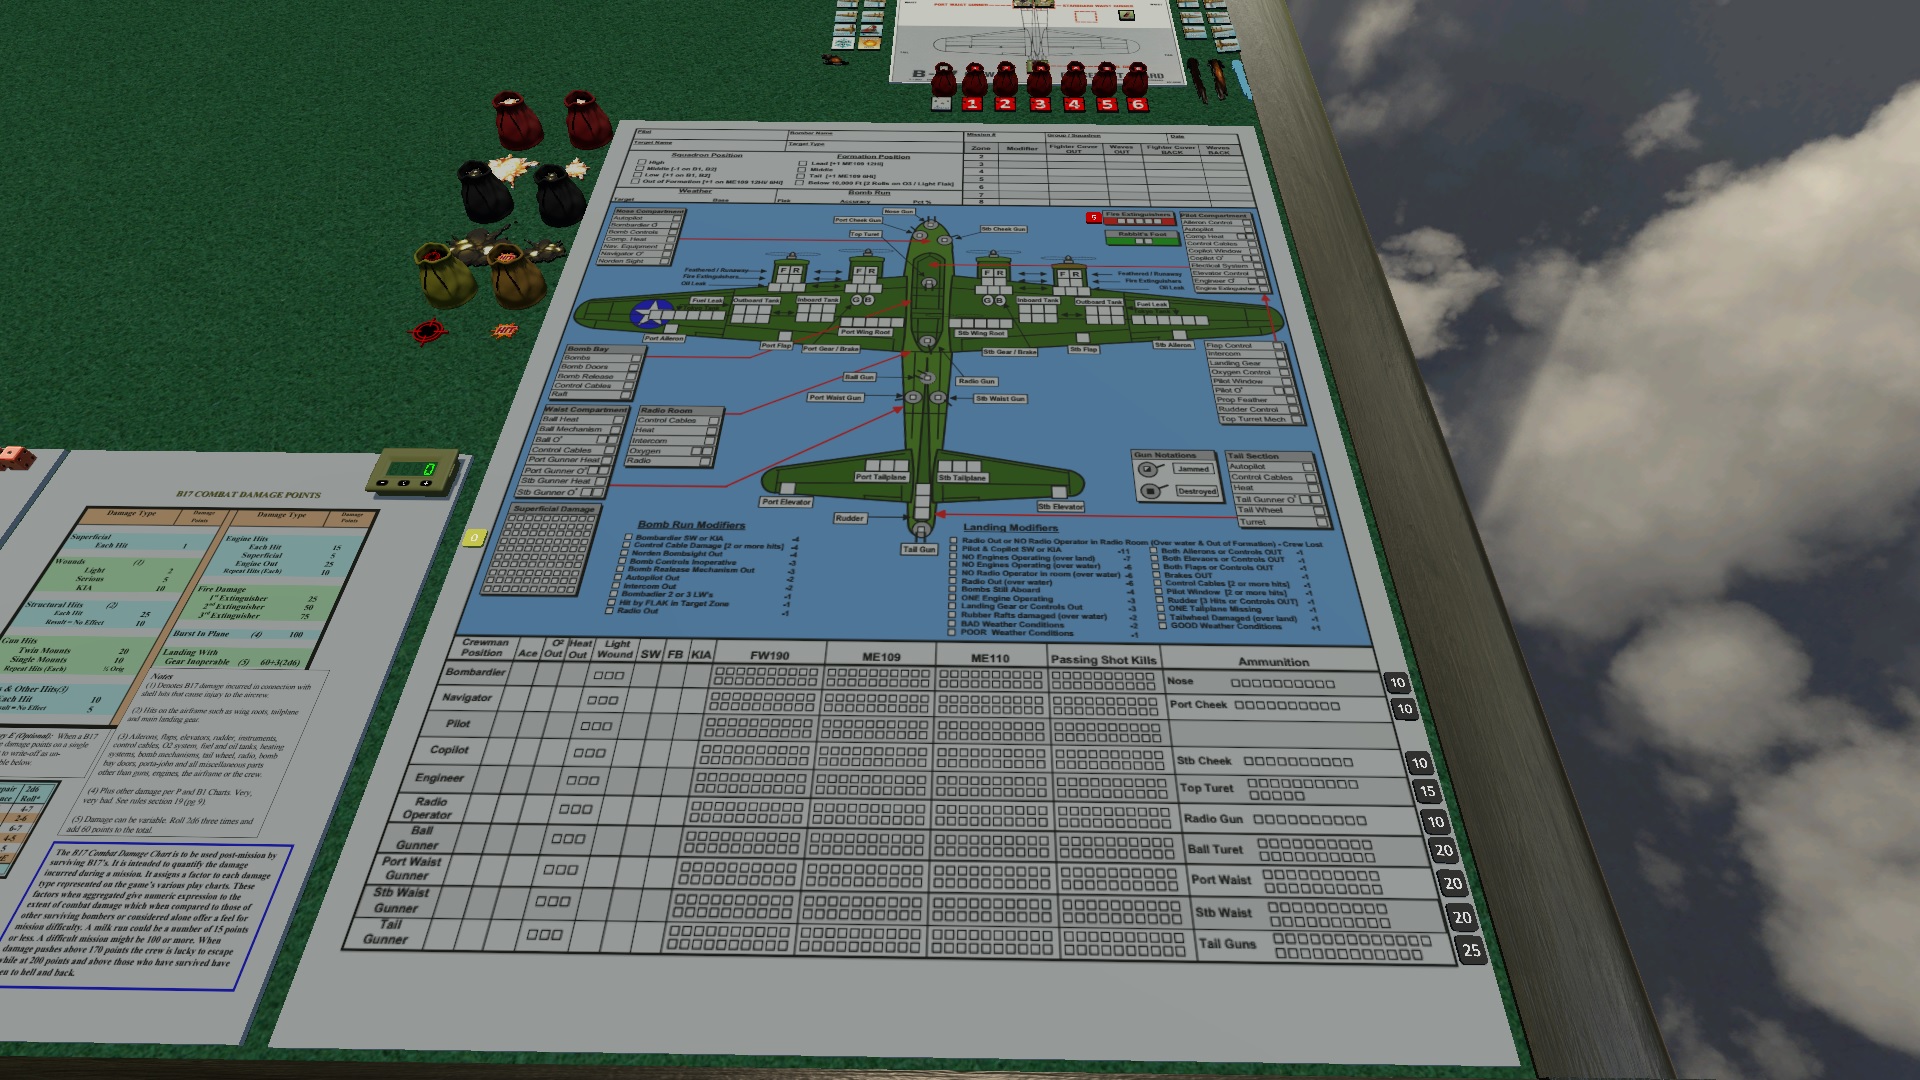Select the sun weather token
1920x1080 pixels.
[870, 42]
